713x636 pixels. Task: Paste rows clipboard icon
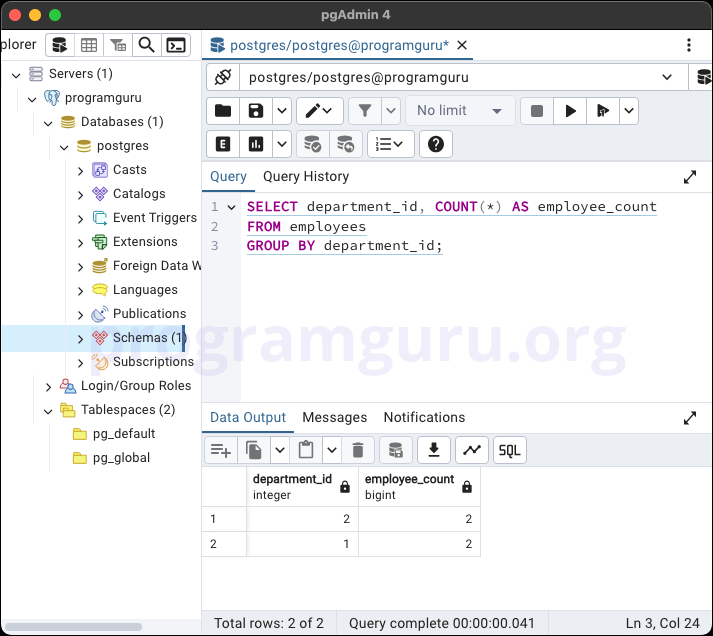(306, 450)
